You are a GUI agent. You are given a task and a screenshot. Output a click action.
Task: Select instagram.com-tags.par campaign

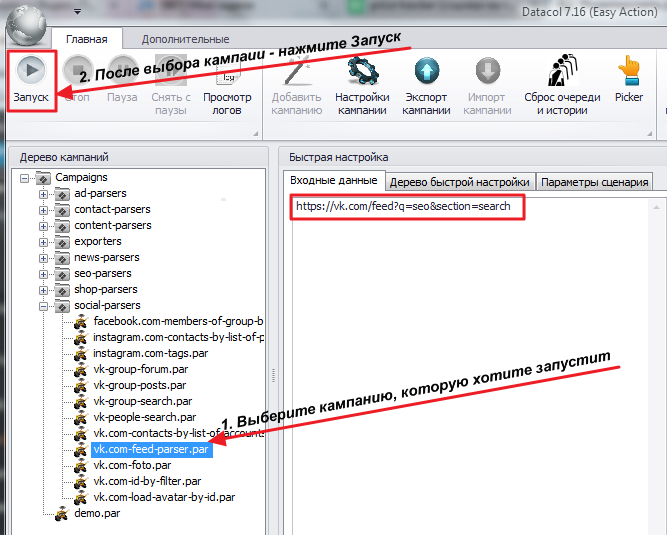(151, 353)
